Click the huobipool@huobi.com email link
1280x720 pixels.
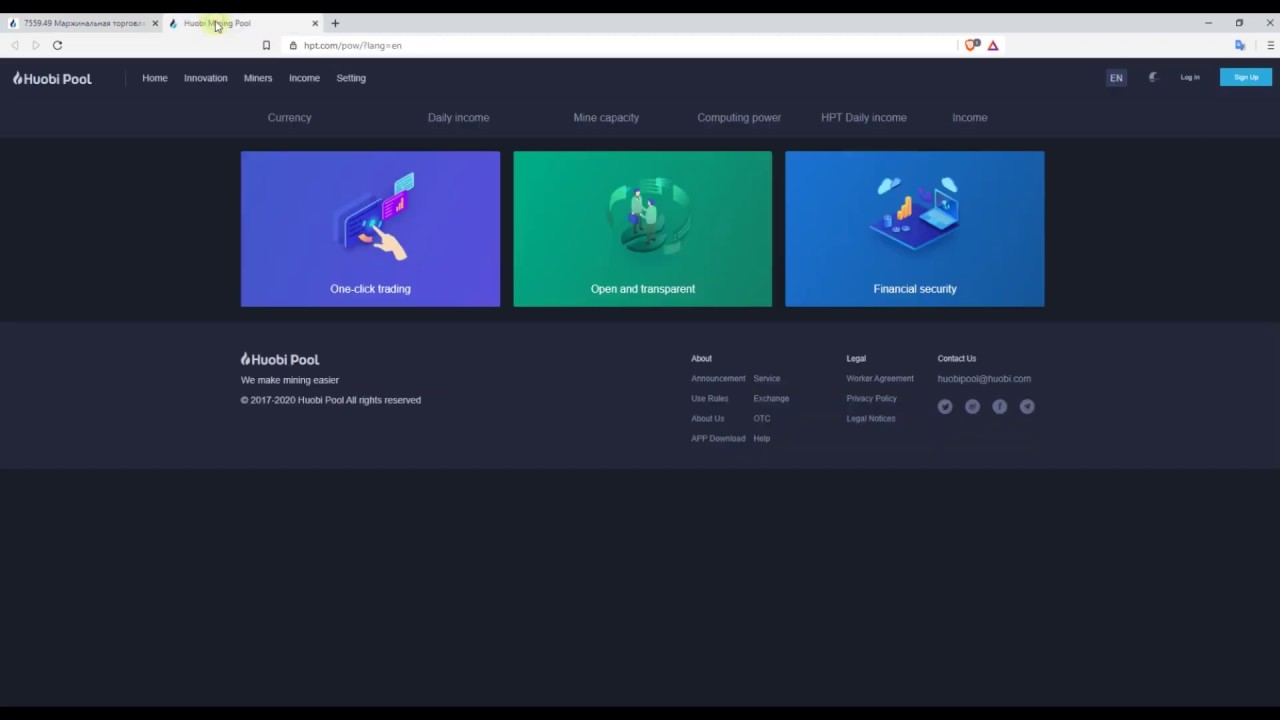coord(984,378)
